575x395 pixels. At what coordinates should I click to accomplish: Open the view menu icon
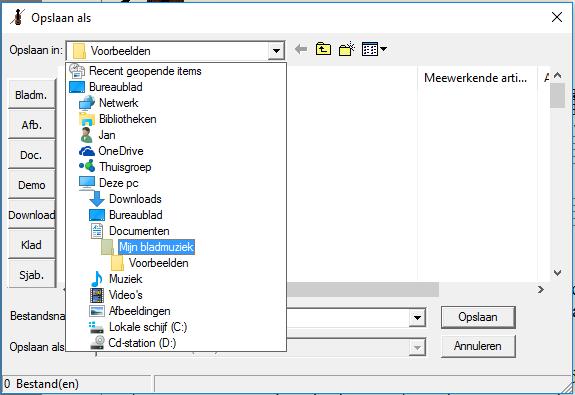click(374, 49)
